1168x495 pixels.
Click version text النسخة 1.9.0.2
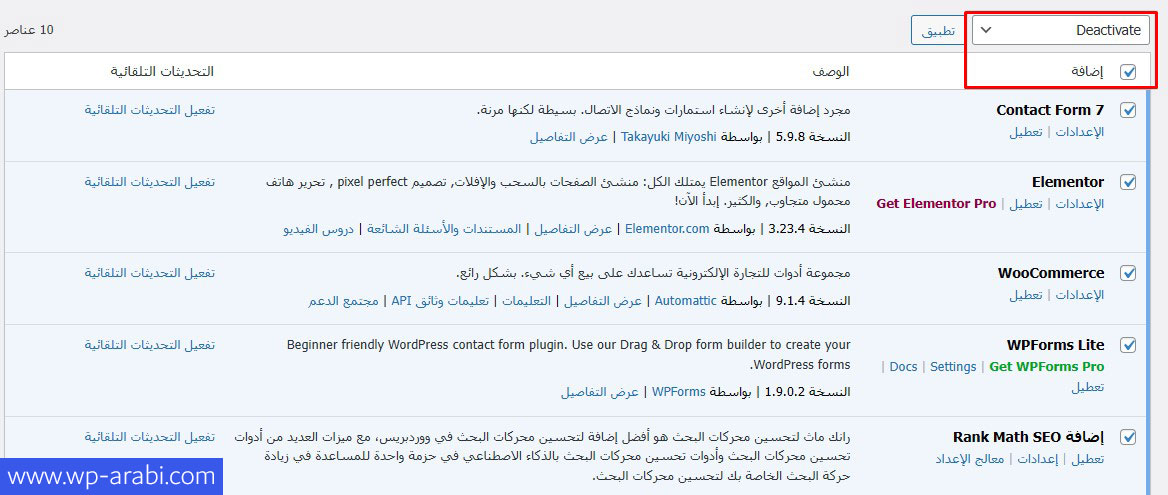coord(807,392)
